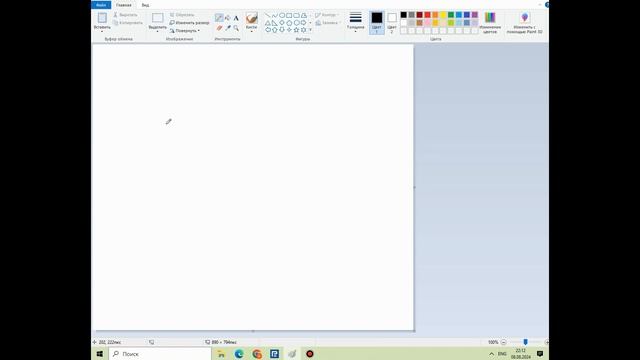Viewport: 640px width, 360px height.
Task: Choose the Rounded rectangle shape
Action: click(296, 16)
